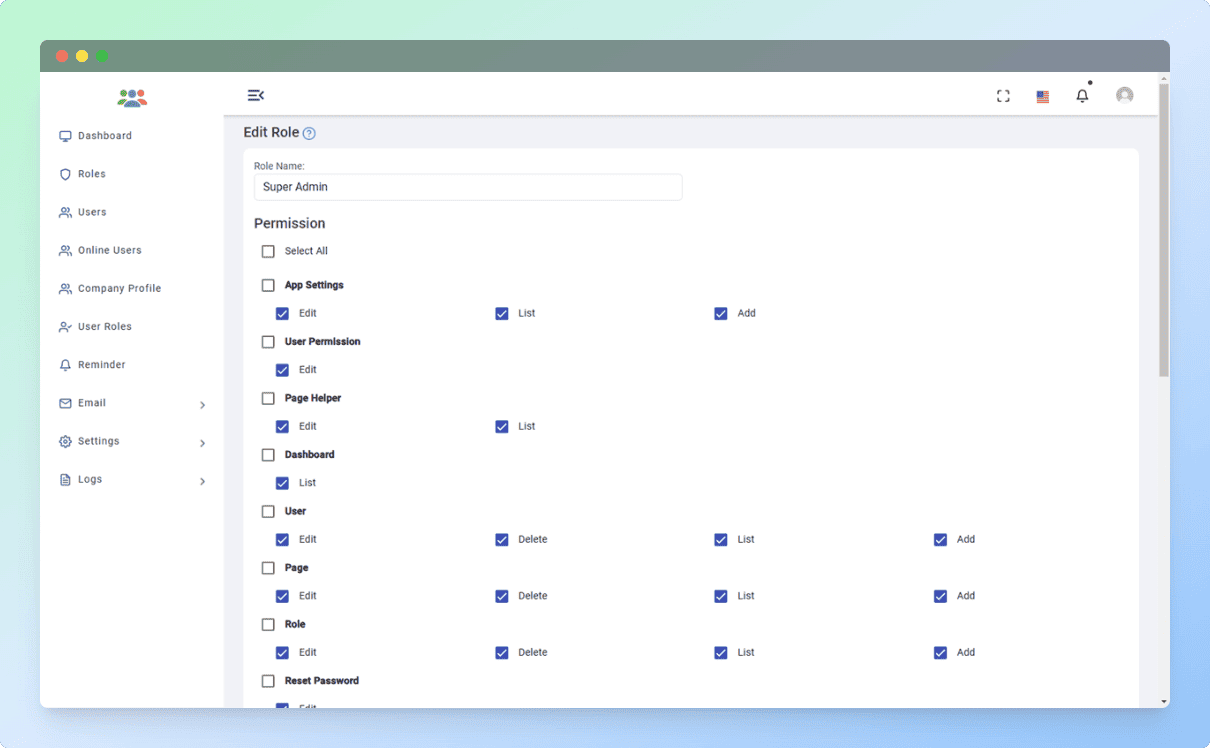Click the Company Profile icon in sidebar
Screen dimensions: 1210x748
click(x=65, y=288)
